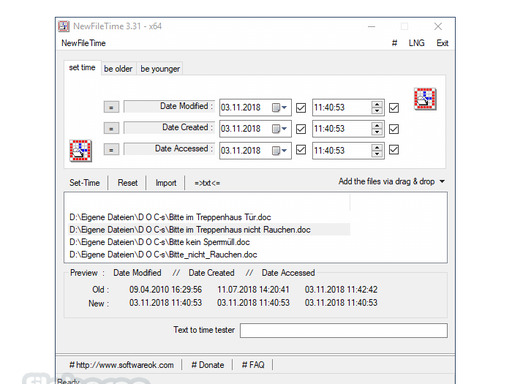Open calendar dropdown for Date Accessed

click(x=279, y=151)
